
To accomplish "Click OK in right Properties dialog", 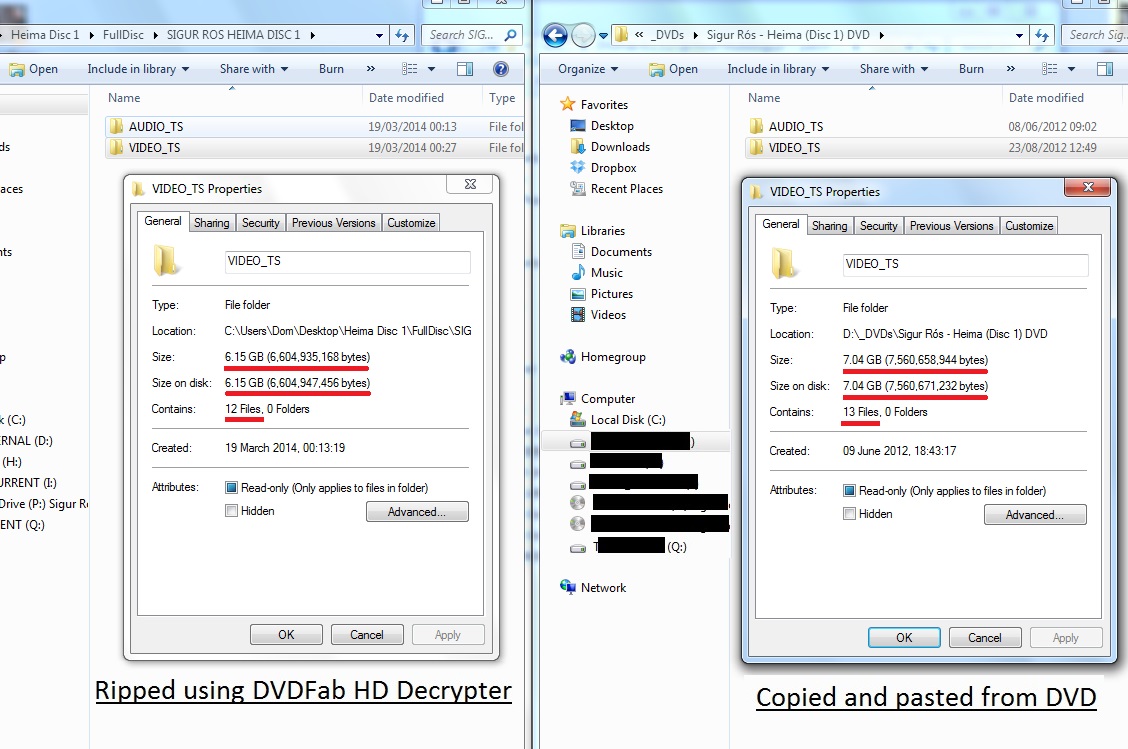I will (904, 637).
